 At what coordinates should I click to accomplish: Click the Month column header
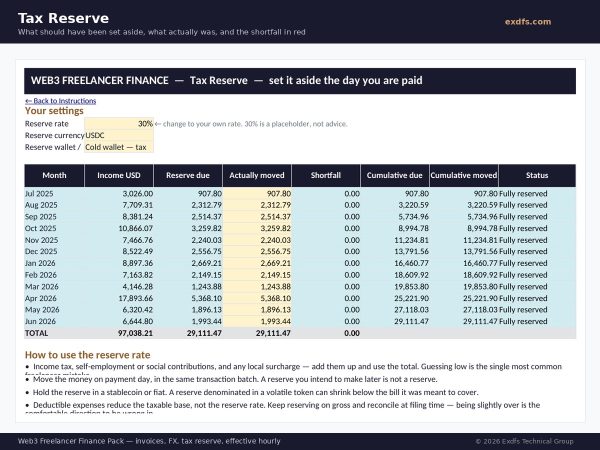(54, 176)
